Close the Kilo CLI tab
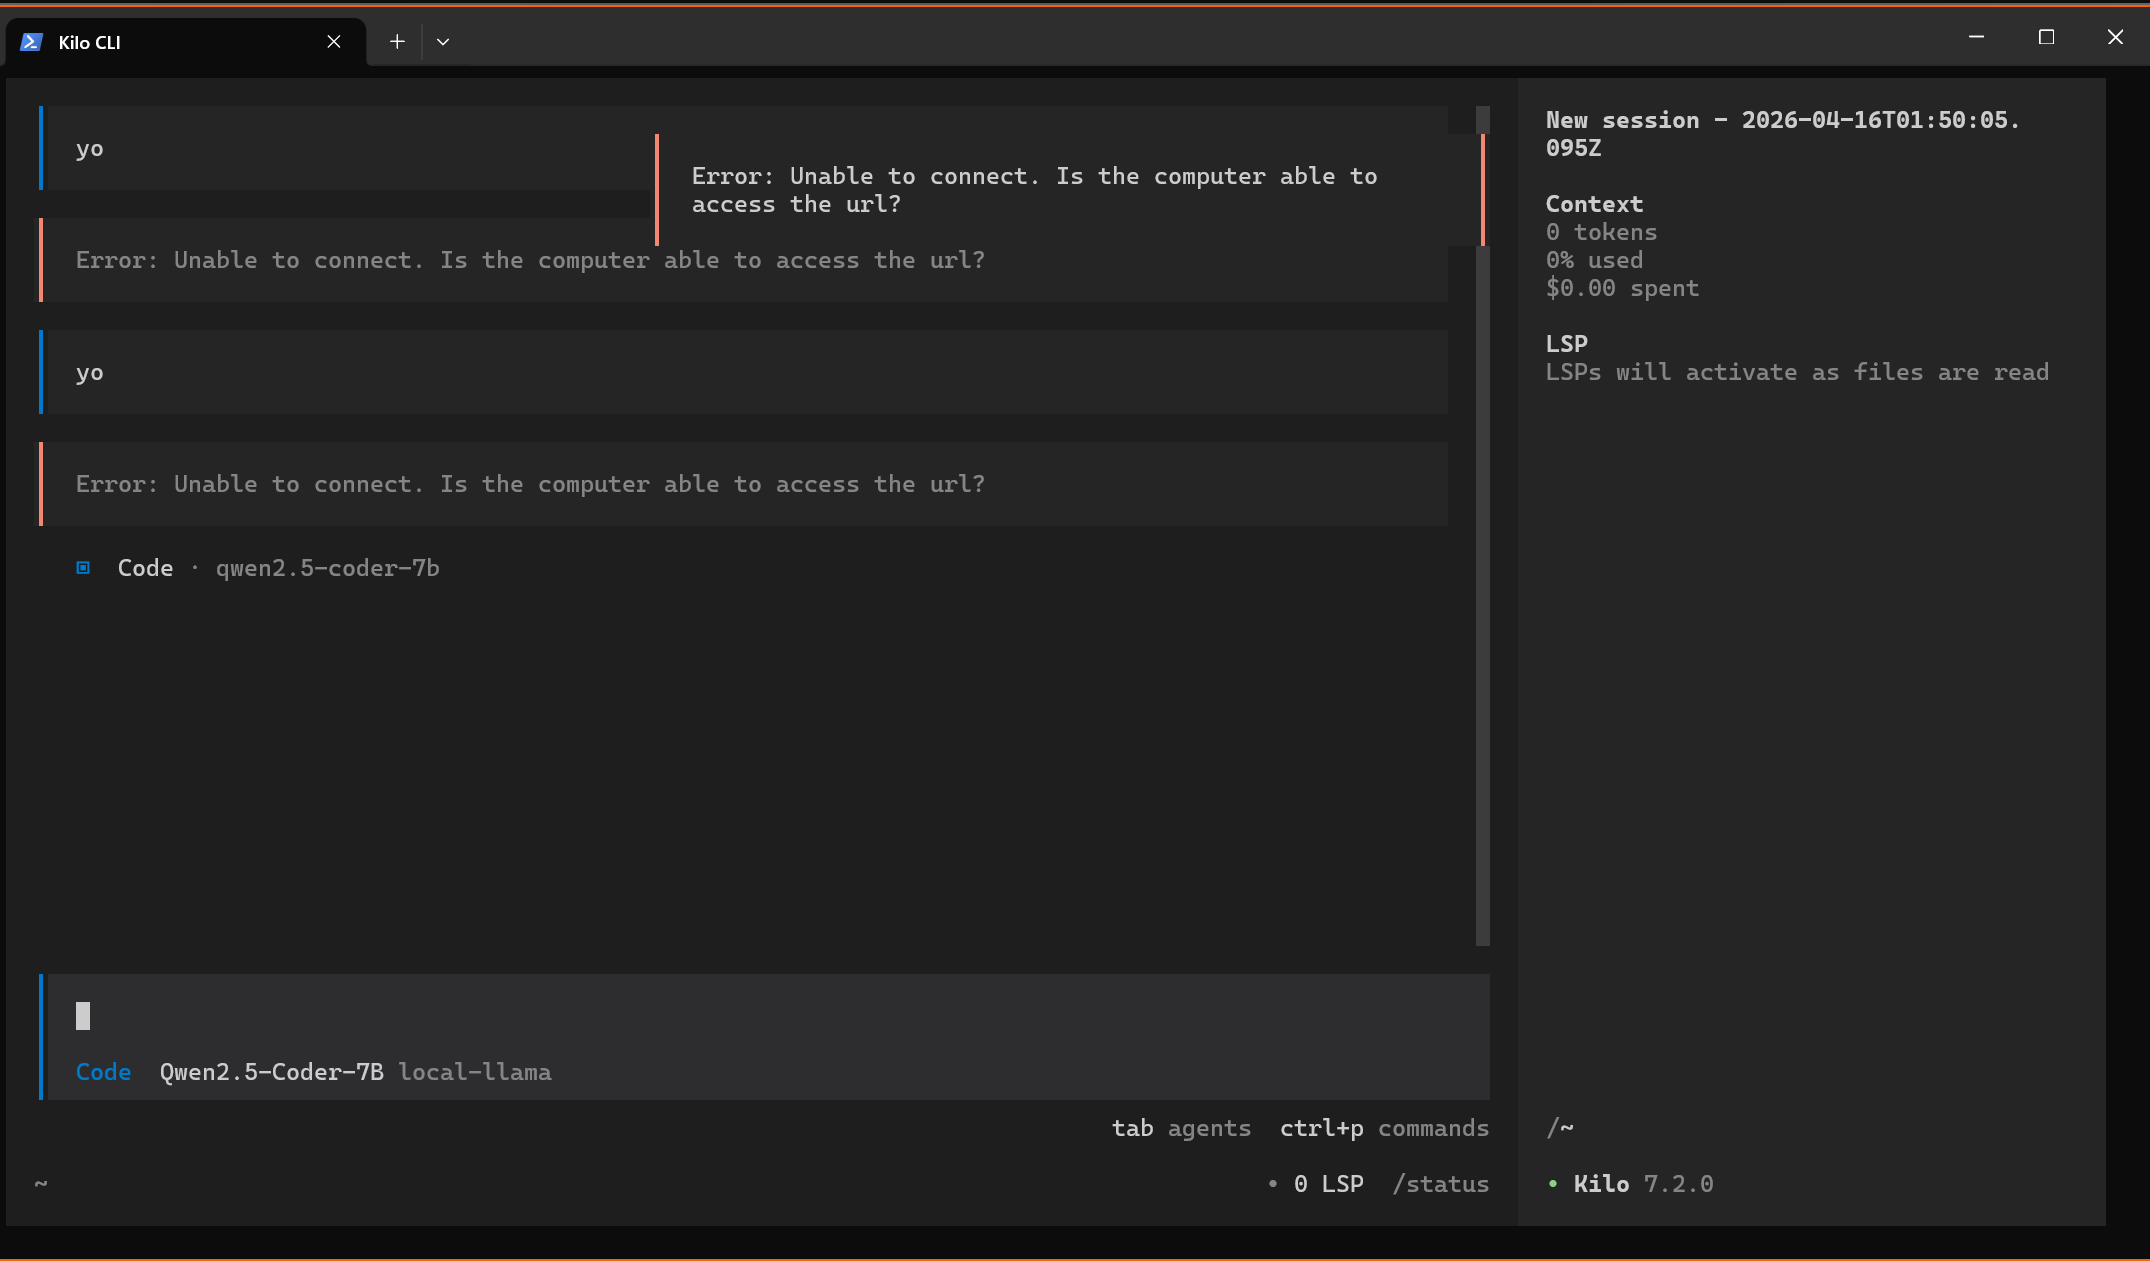 point(334,42)
